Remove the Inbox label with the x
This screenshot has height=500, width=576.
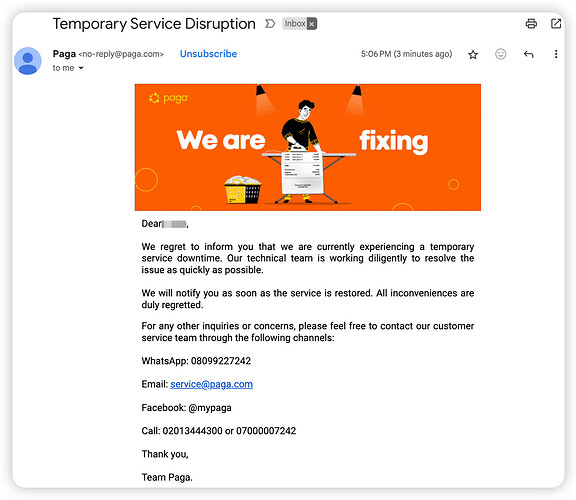(312, 24)
